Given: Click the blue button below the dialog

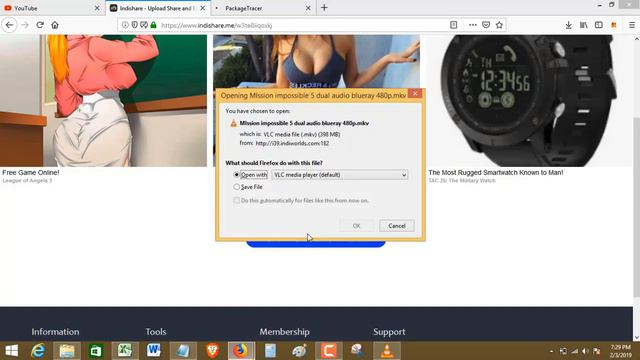Looking at the screenshot, I should (x=316, y=244).
